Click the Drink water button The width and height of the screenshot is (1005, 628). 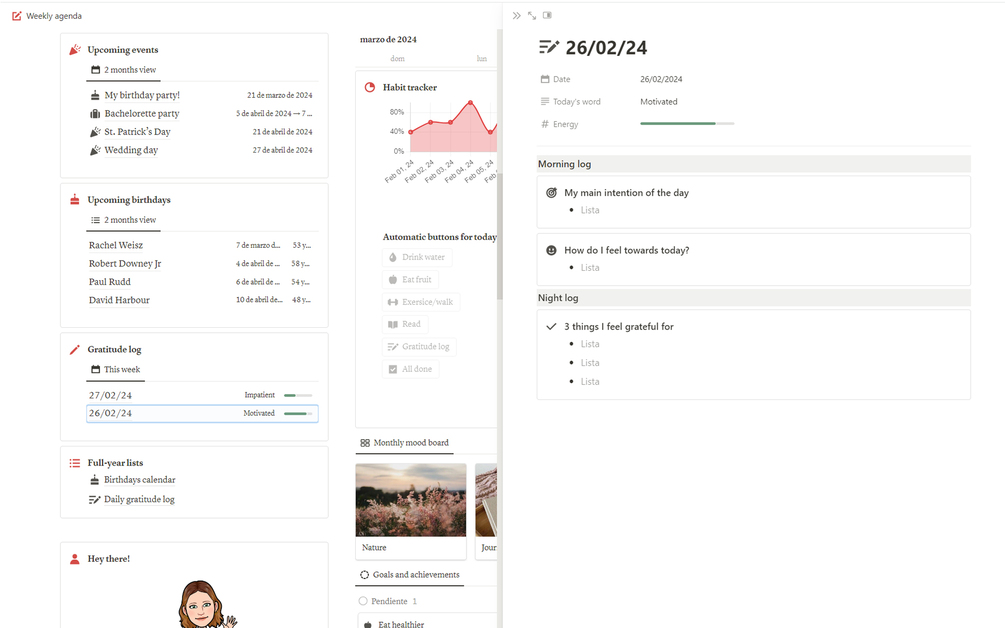click(x=417, y=257)
